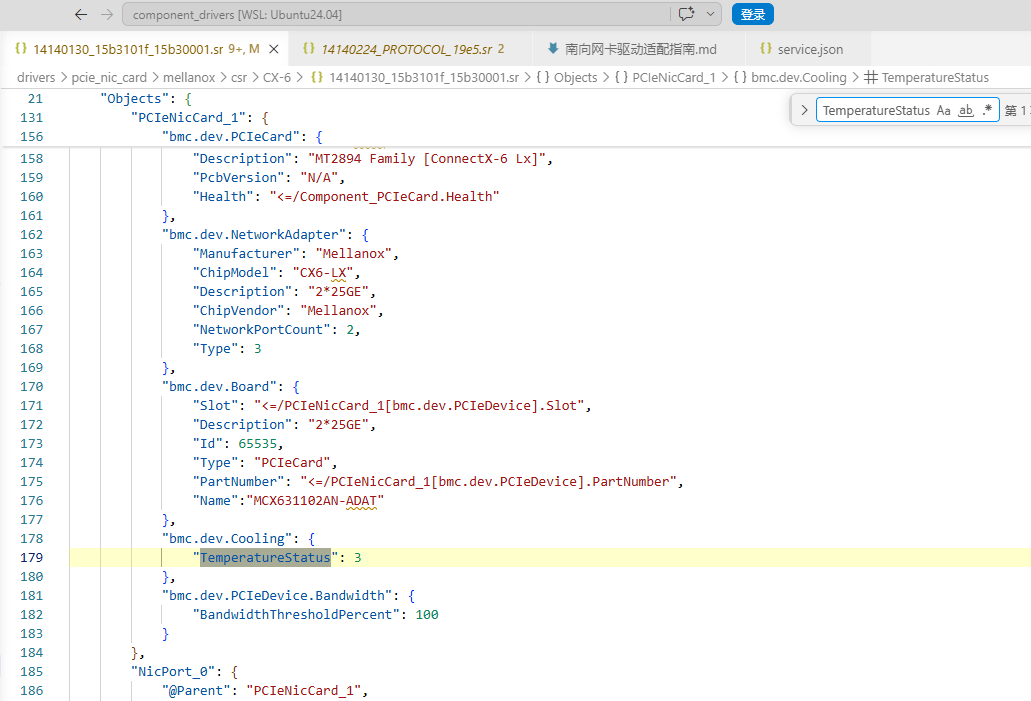Click the TemperatureStatus find input field
Screen dimensions: 1031x701
point(876,110)
